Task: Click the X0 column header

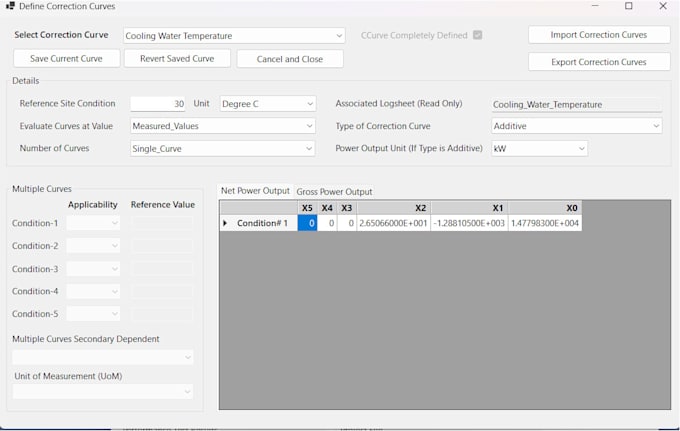Action: point(545,208)
